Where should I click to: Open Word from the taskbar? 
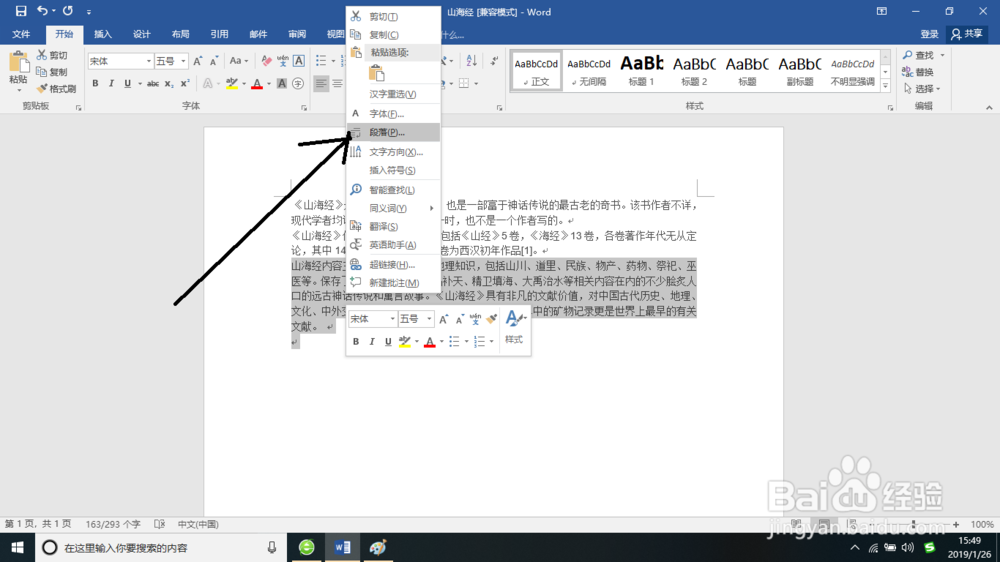click(x=342, y=548)
